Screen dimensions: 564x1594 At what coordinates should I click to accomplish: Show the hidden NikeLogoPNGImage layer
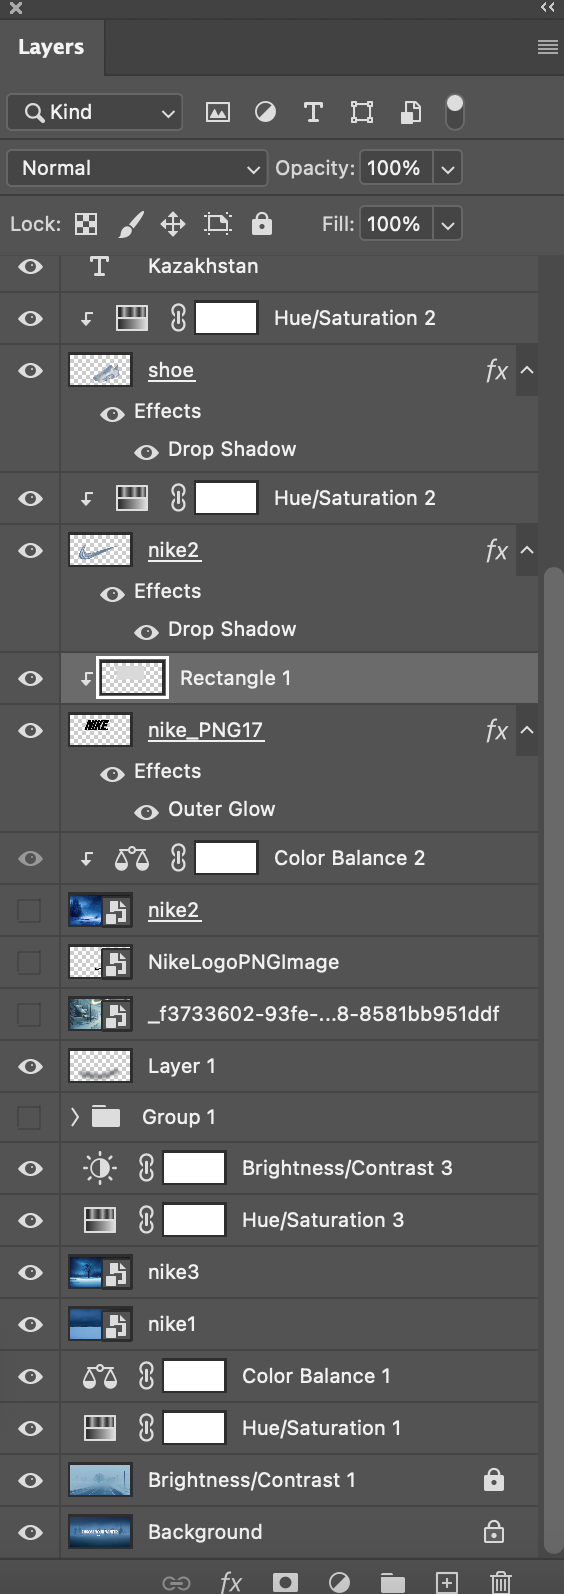point(30,962)
